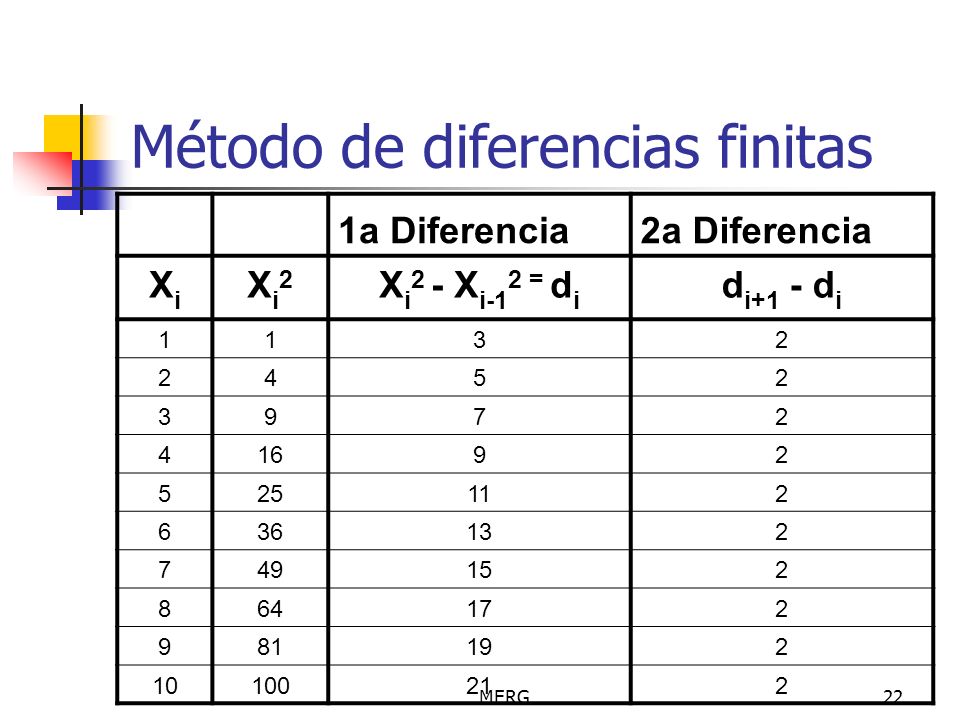The width and height of the screenshot is (960, 720).
Task: Select the 'di+1 - di' formula header
Action: coord(782,288)
